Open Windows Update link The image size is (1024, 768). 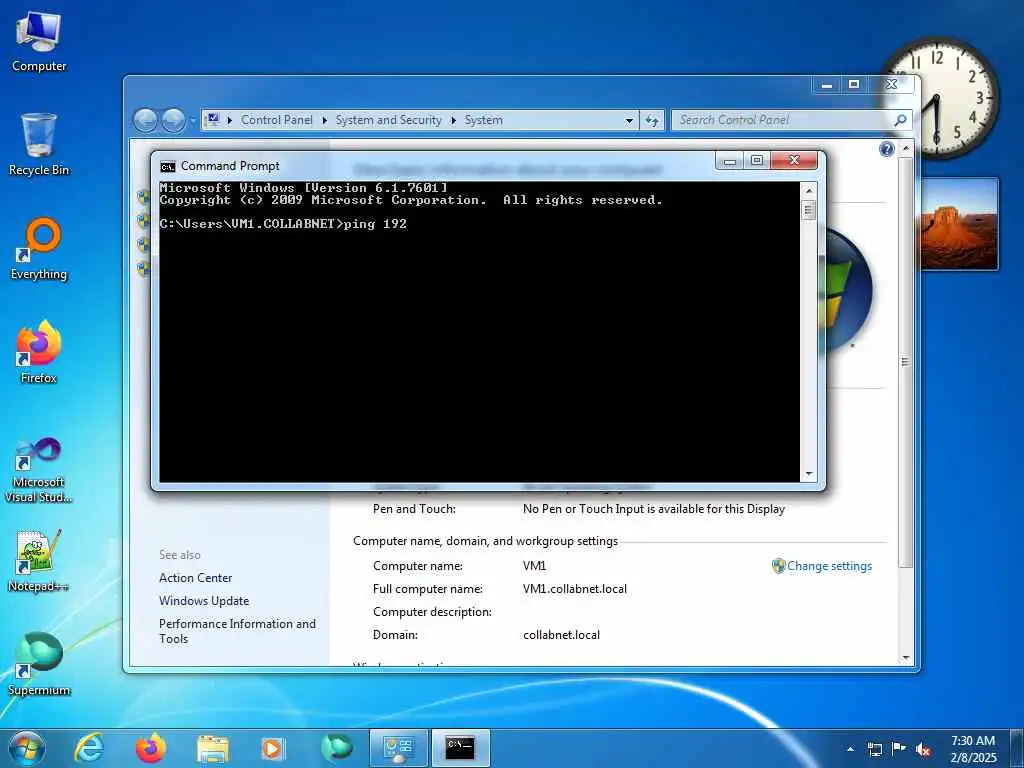[204, 601]
